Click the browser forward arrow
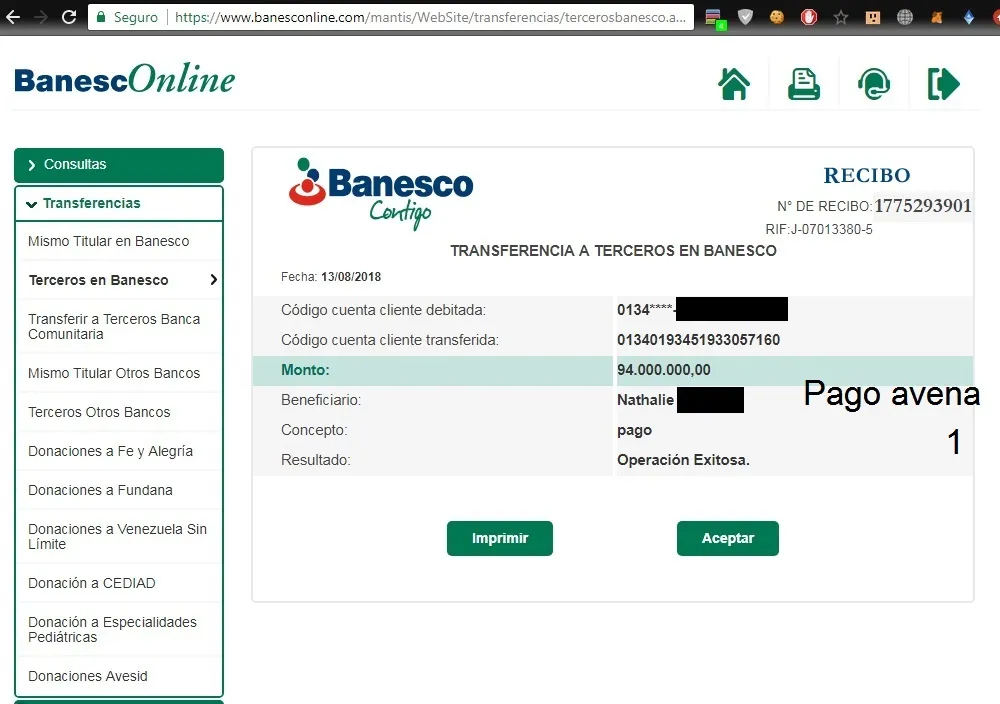Viewport: 1000px width, 704px height. (x=40, y=17)
